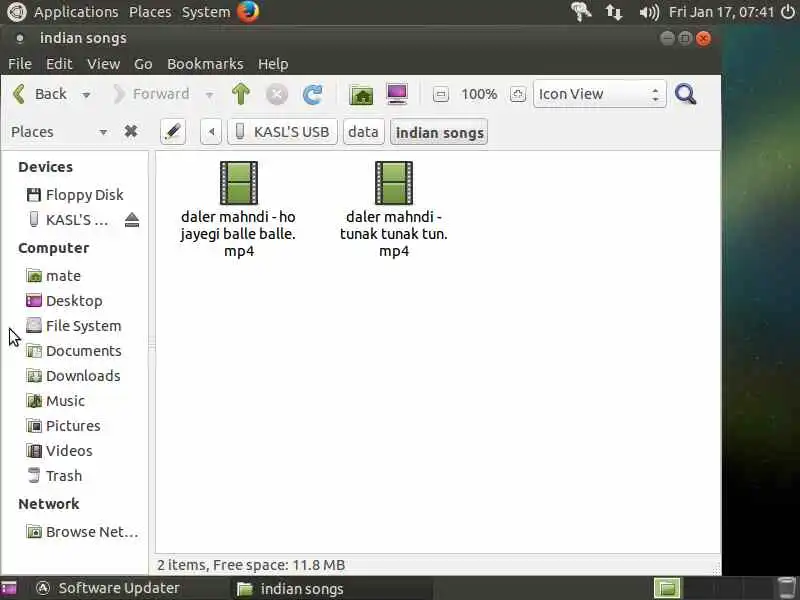Image resolution: width=800 pixels, height=600 pixels.
Task: Click the network connection tray icon
Action: [613, 11]
